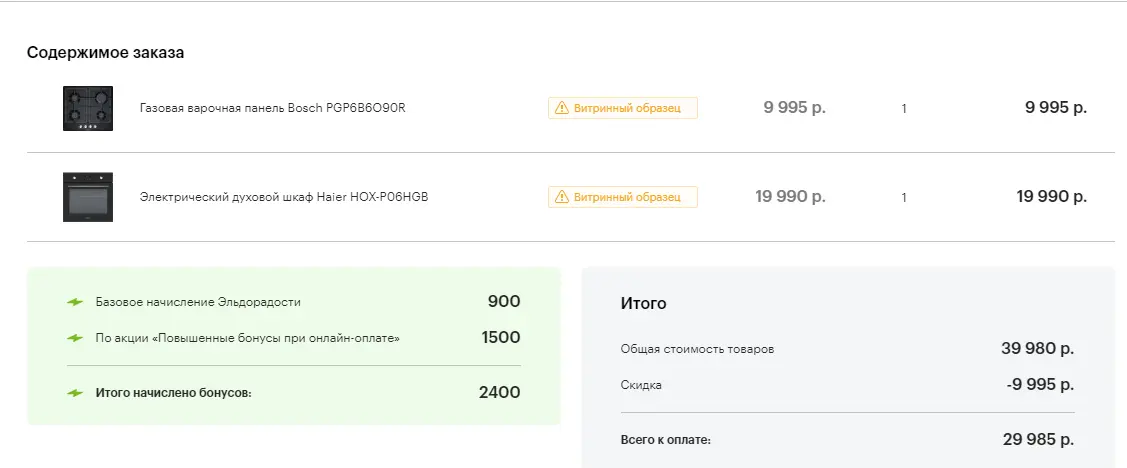Image resolution: width=1127 pixels, height=468 pixels.
Task: Click the Итого summary heading
Action: [643, 303]
